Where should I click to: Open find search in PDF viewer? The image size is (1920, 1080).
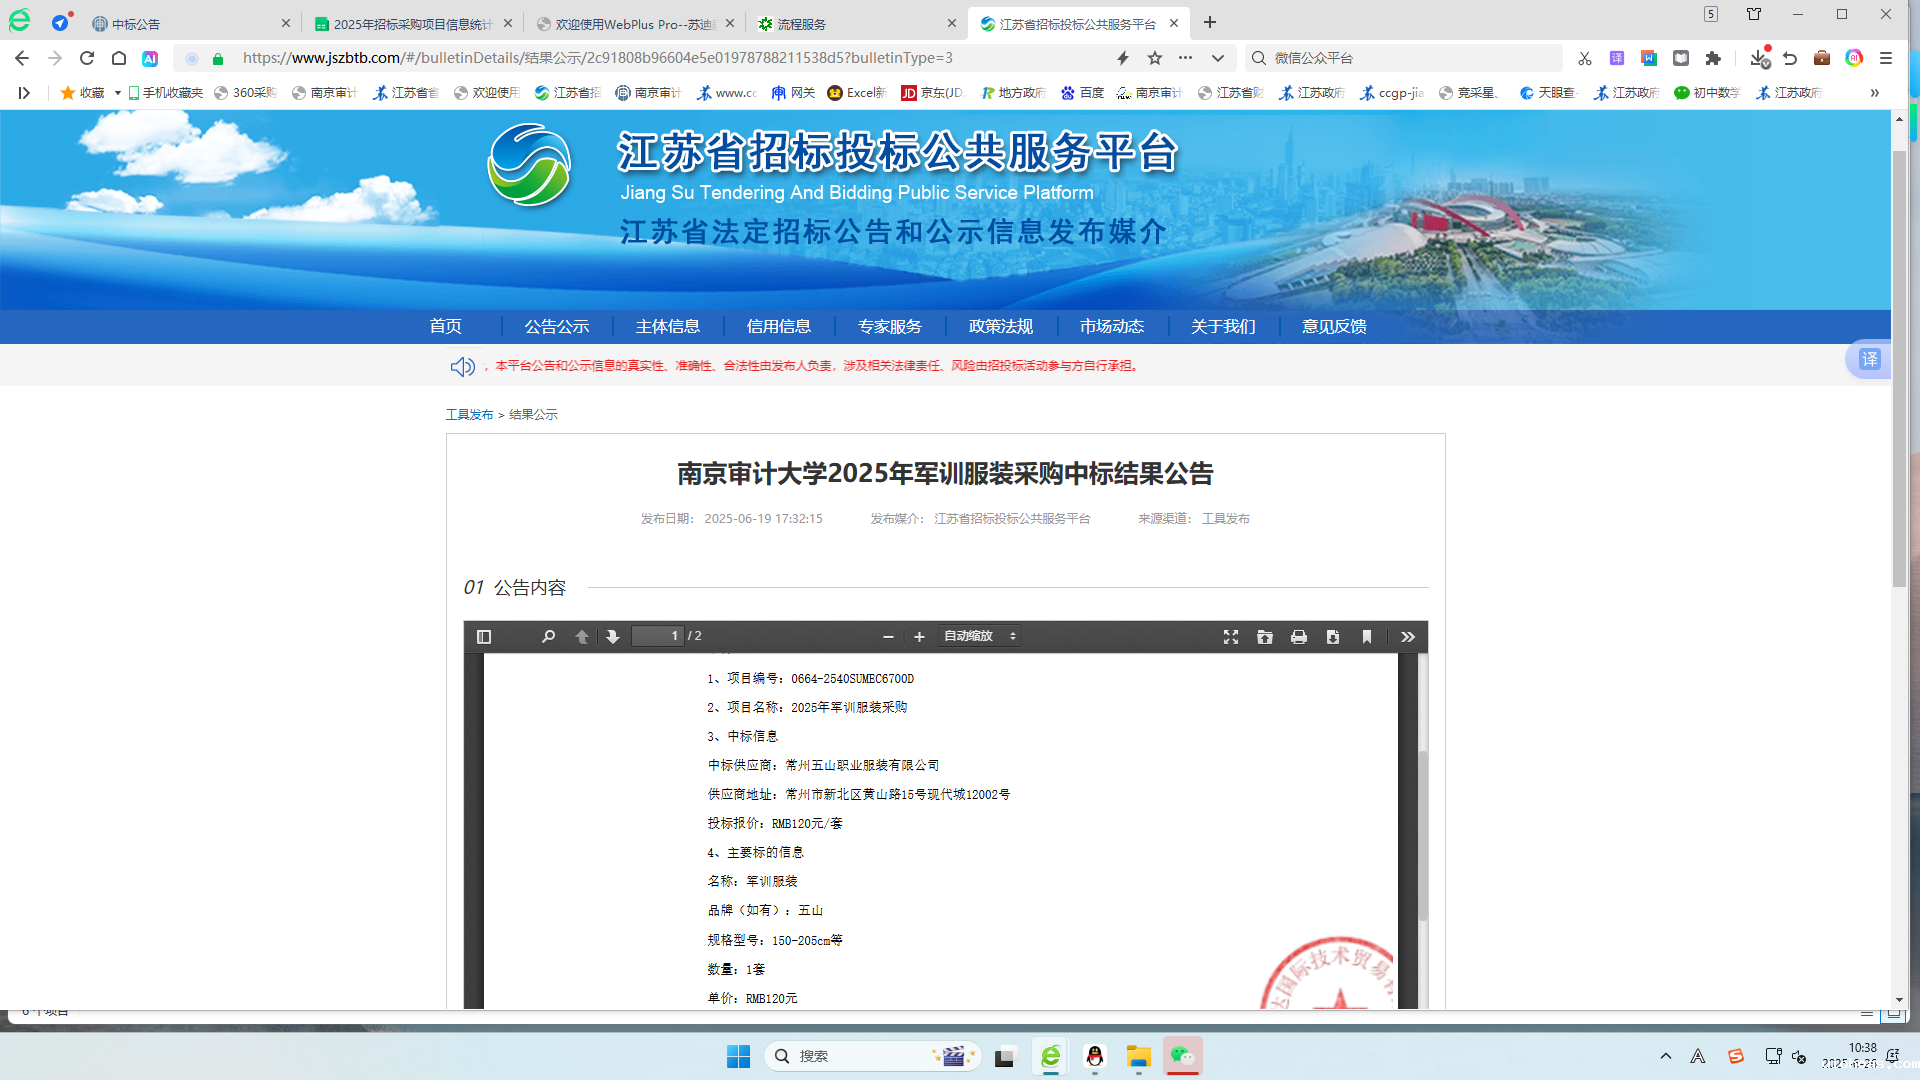pyautogui.click(x=548, y=637)
